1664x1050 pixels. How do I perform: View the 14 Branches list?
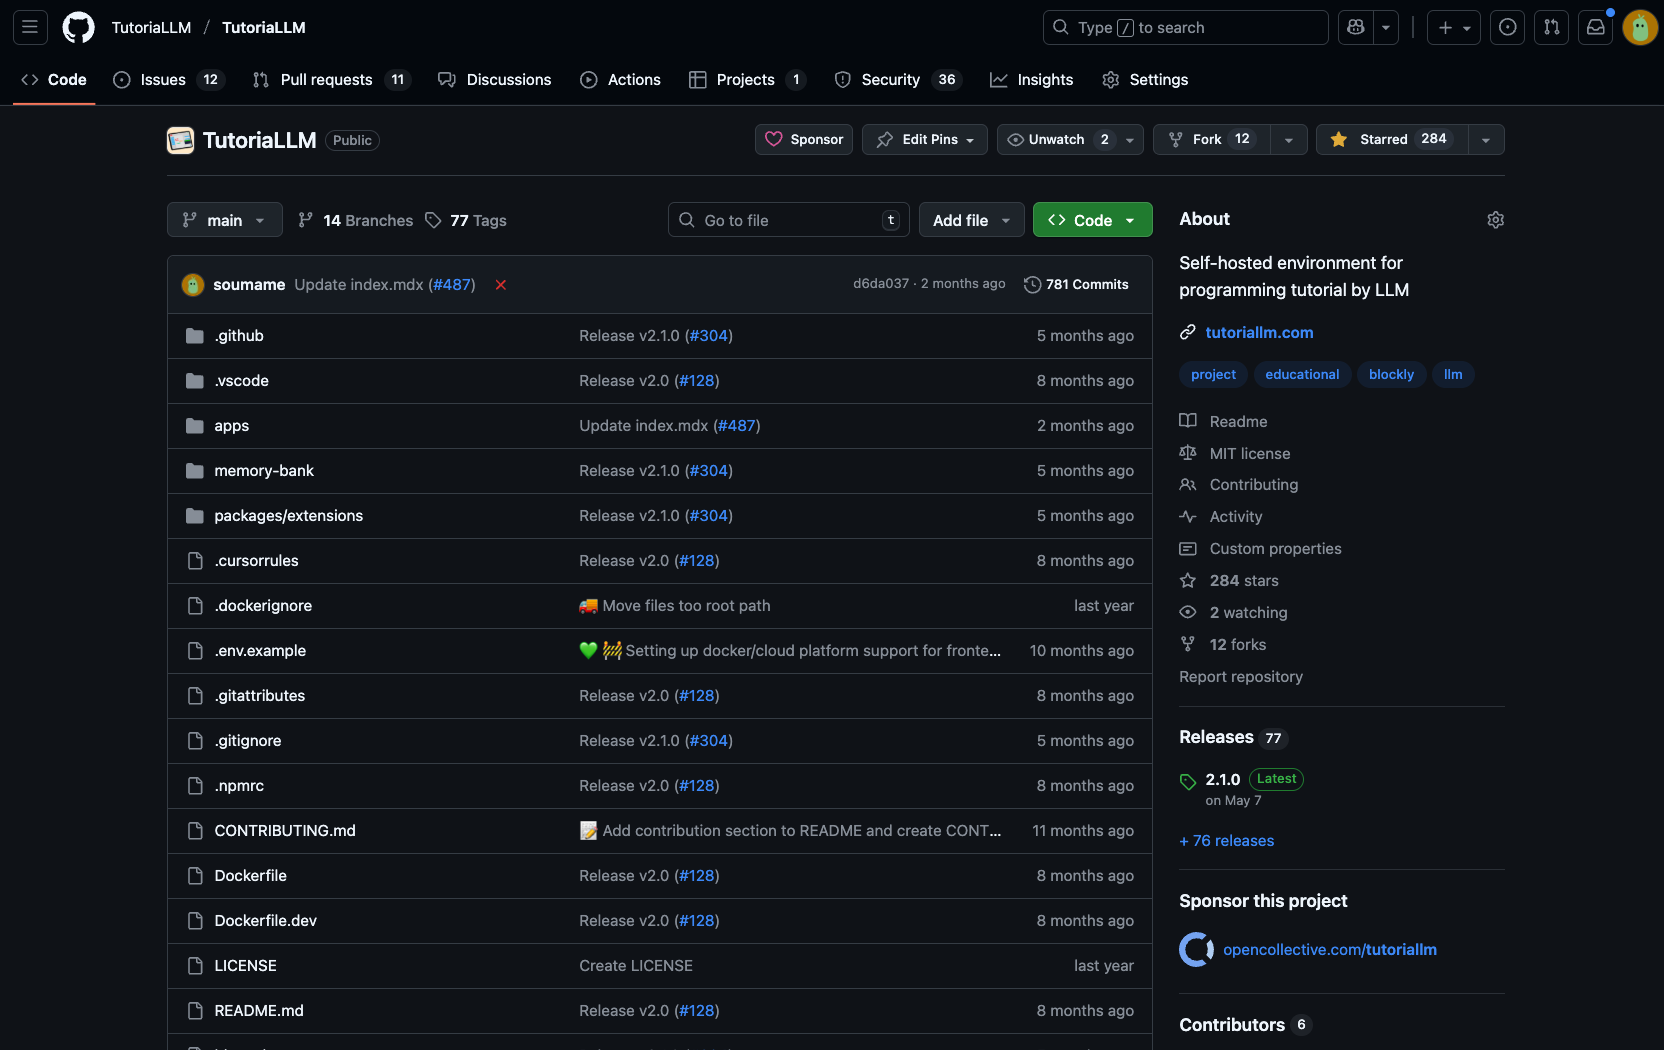(x=356, y=220)
